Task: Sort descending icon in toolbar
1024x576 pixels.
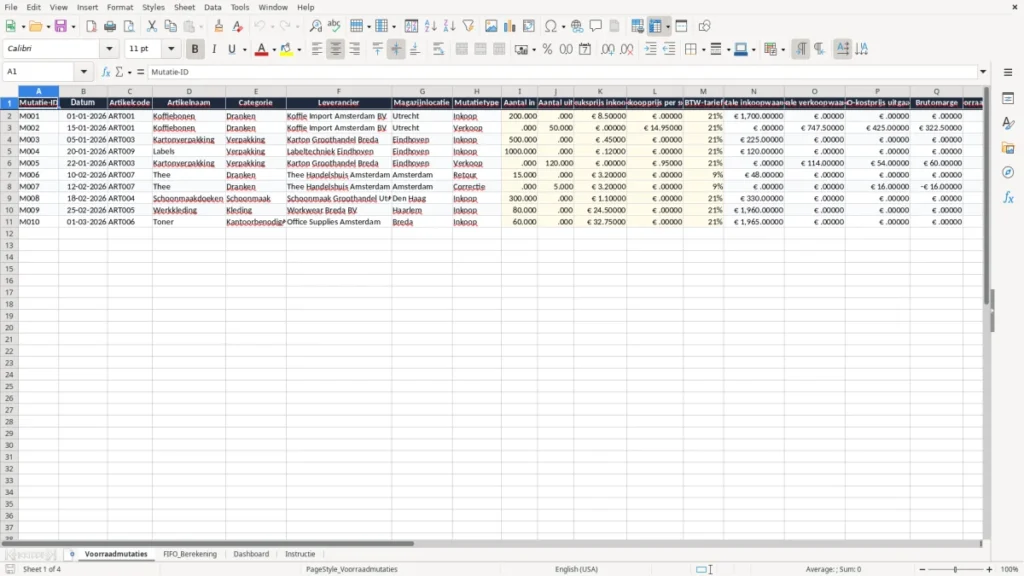Action: tap(449, 26)
